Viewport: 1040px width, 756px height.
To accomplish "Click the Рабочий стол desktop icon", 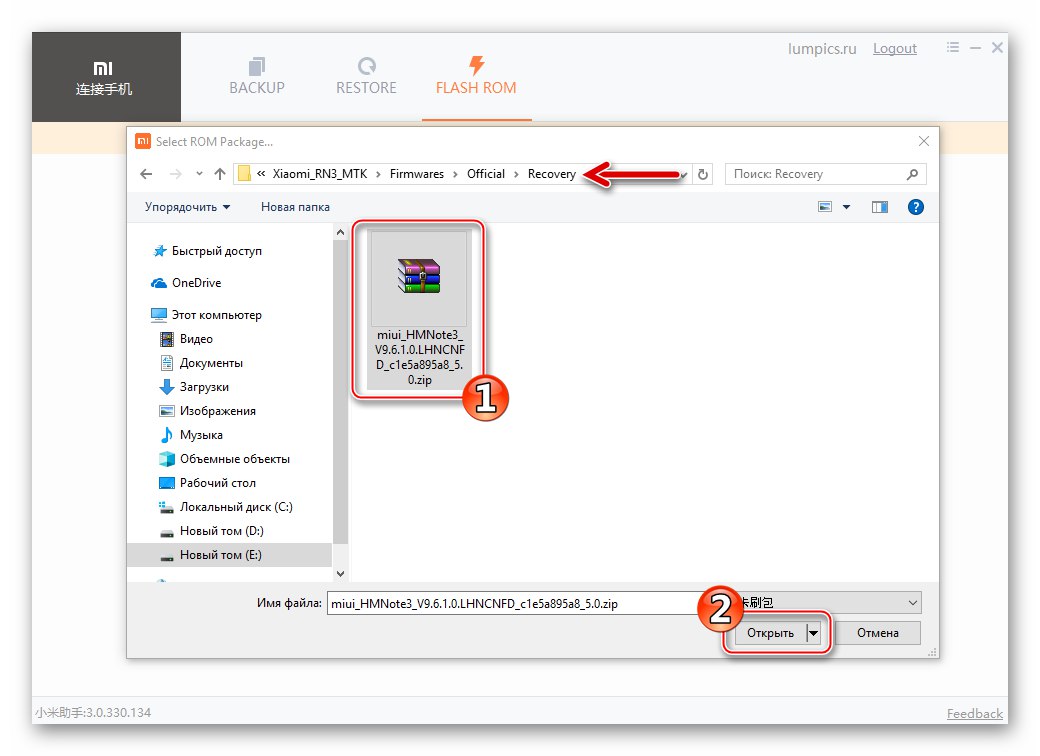I will tap(167, 483).
